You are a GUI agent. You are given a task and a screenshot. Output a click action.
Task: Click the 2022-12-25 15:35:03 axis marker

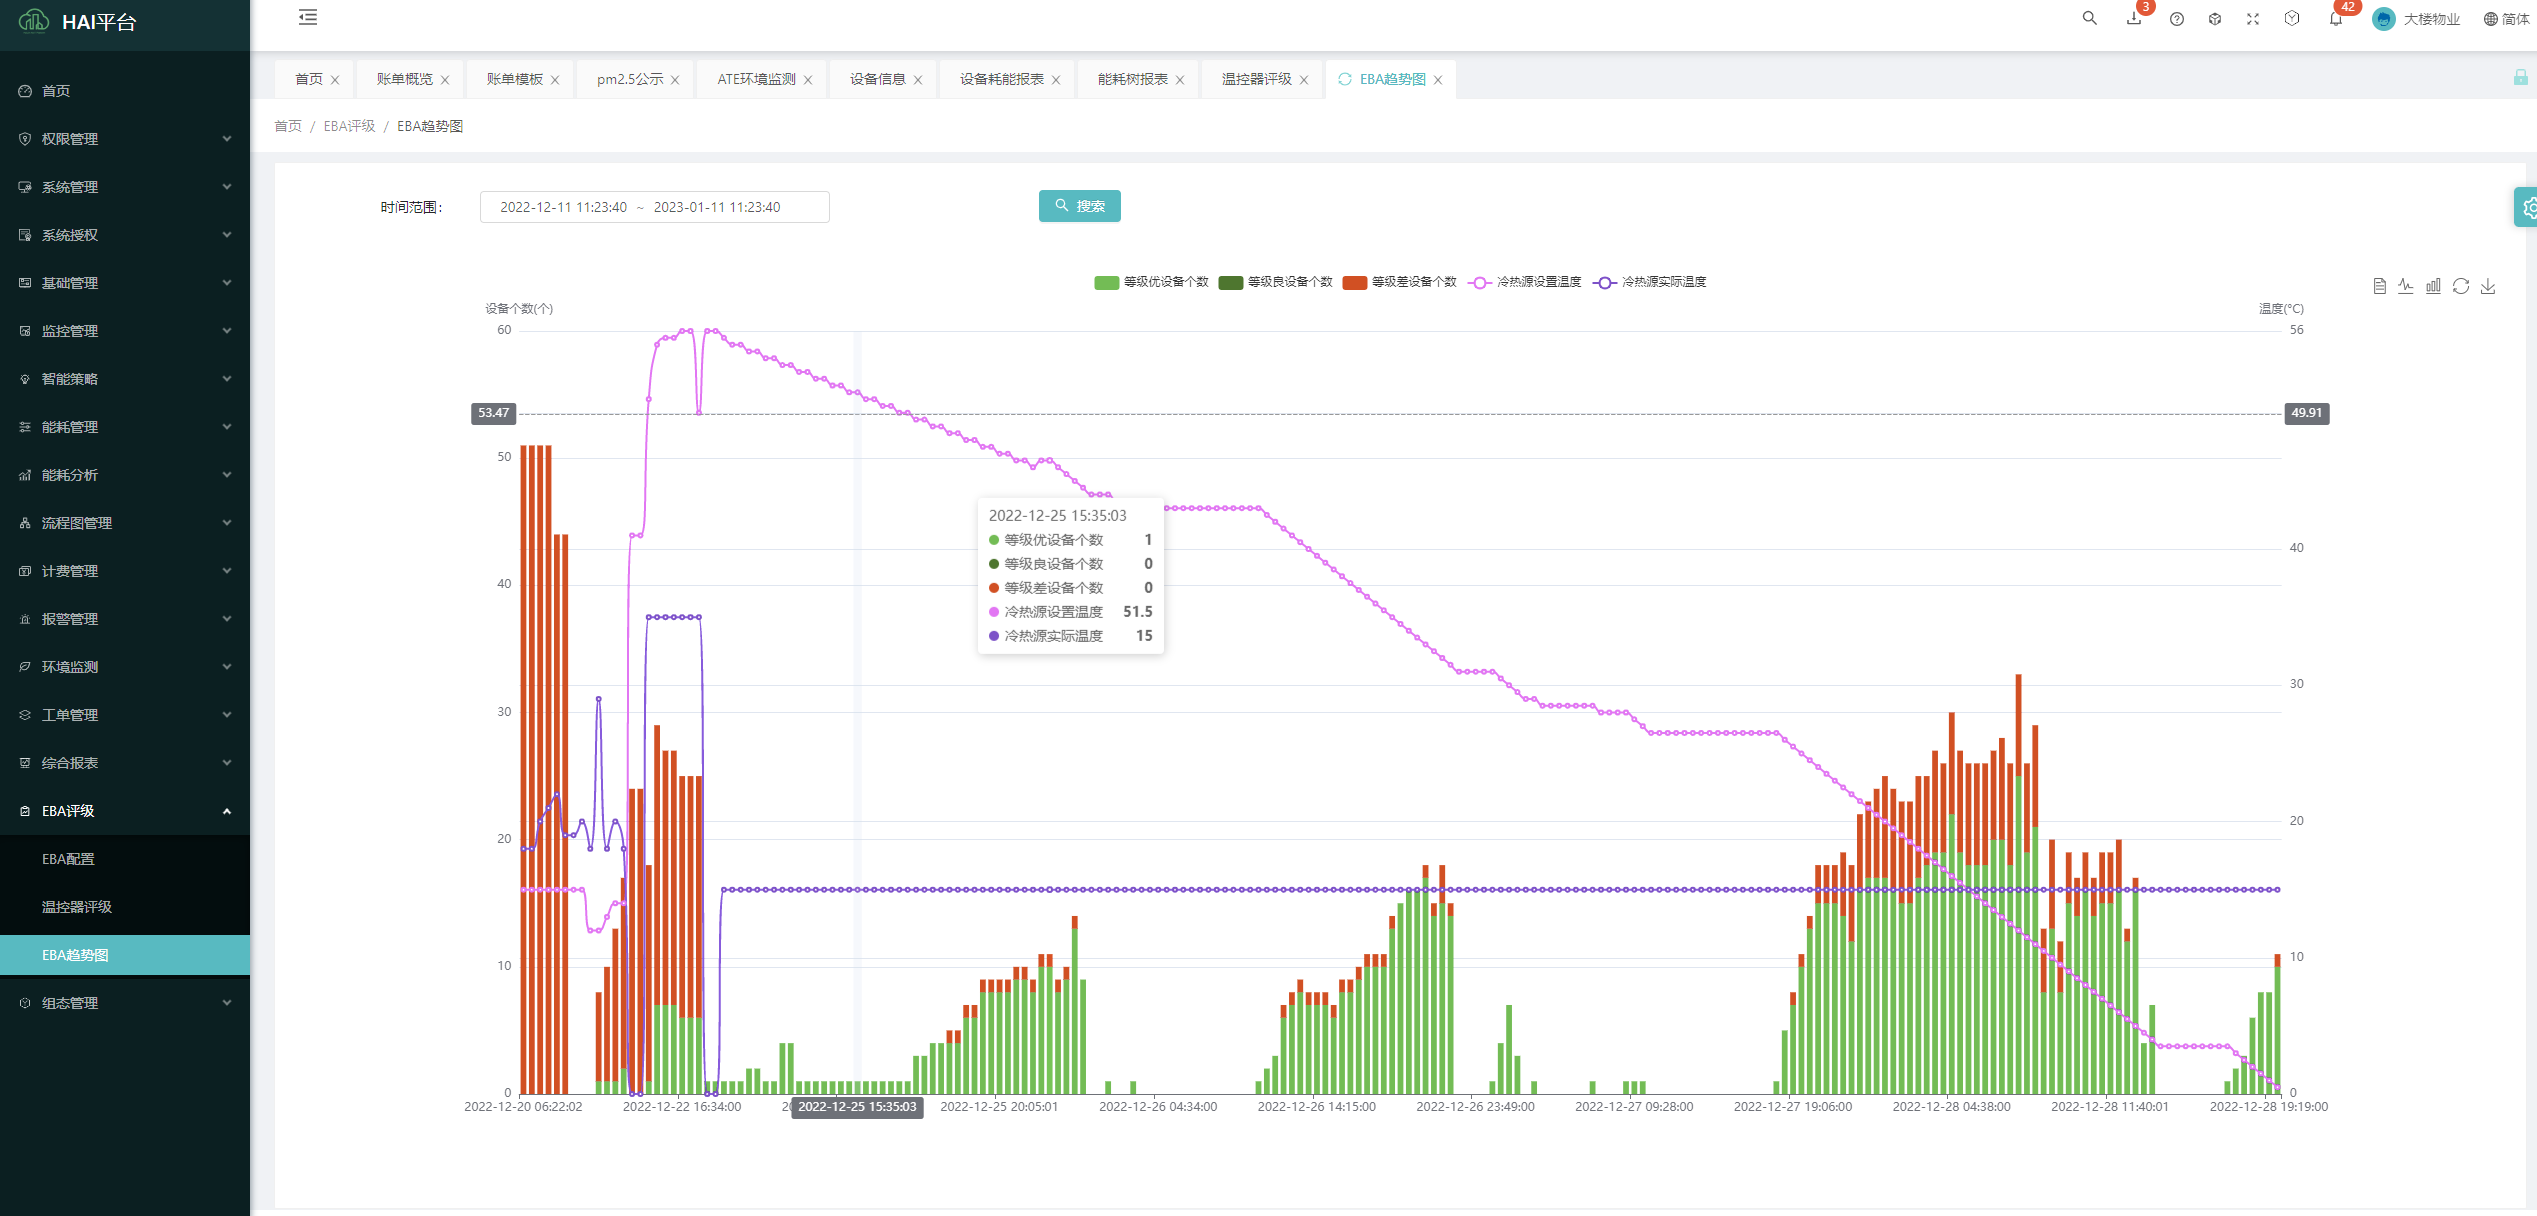pos(857,1107)
